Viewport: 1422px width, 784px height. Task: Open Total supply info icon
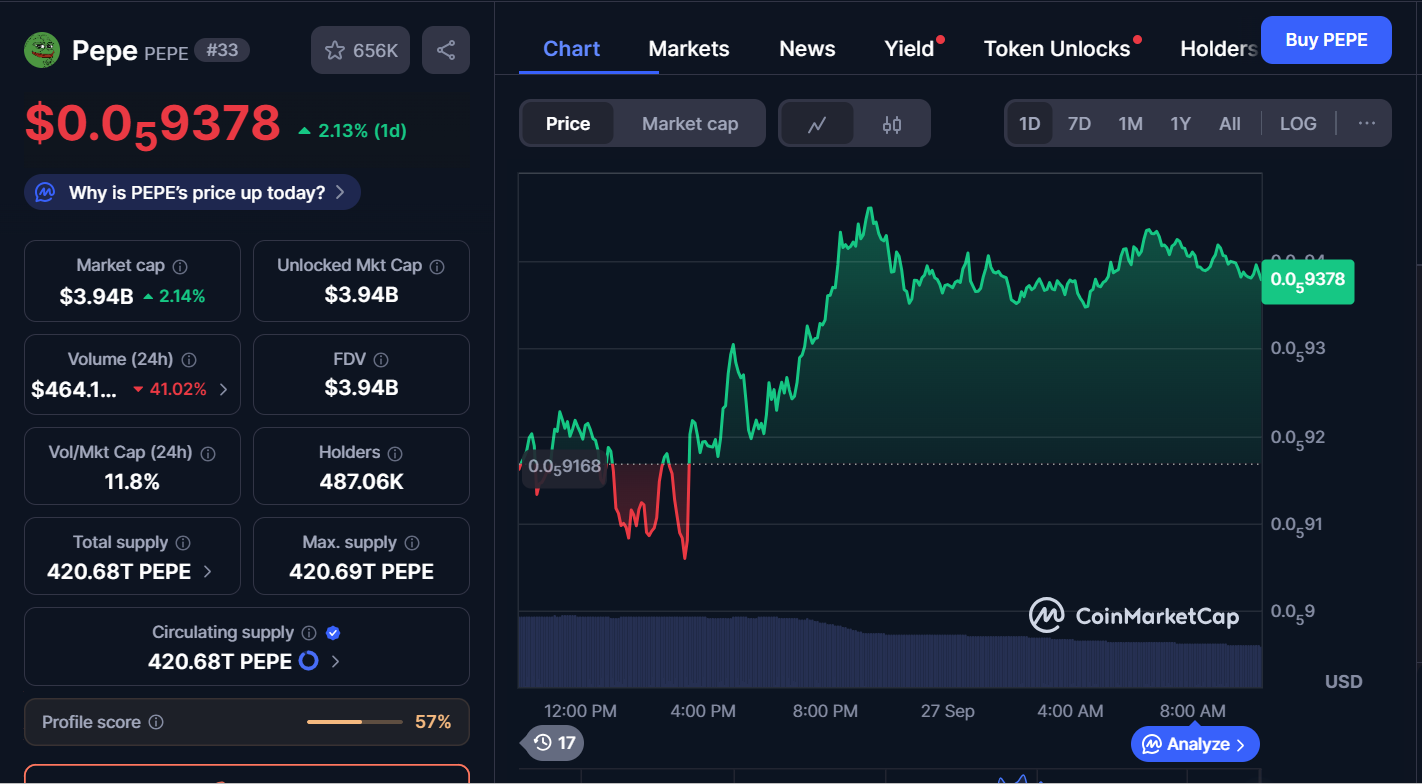click(x=183, y=543)
